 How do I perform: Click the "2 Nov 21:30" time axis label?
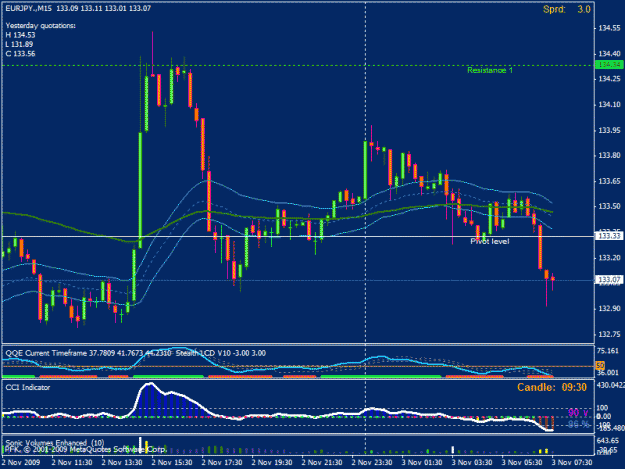322,463
